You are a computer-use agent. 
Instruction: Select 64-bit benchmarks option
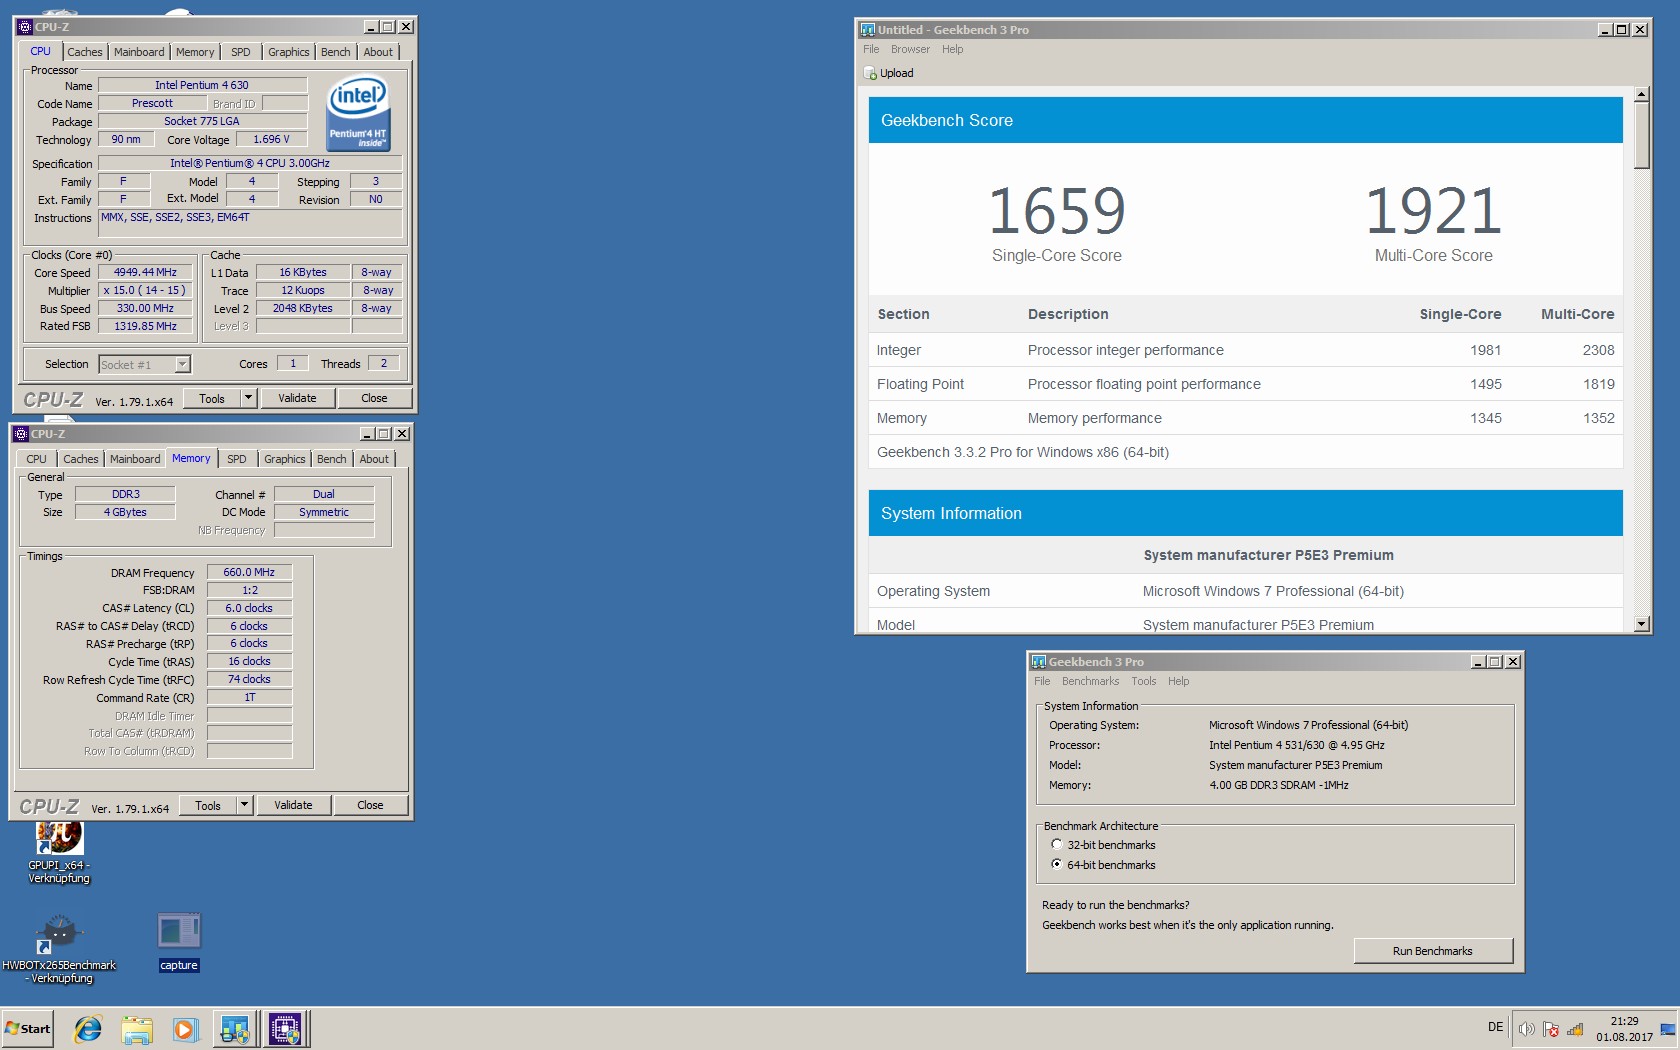(1056, 865)
